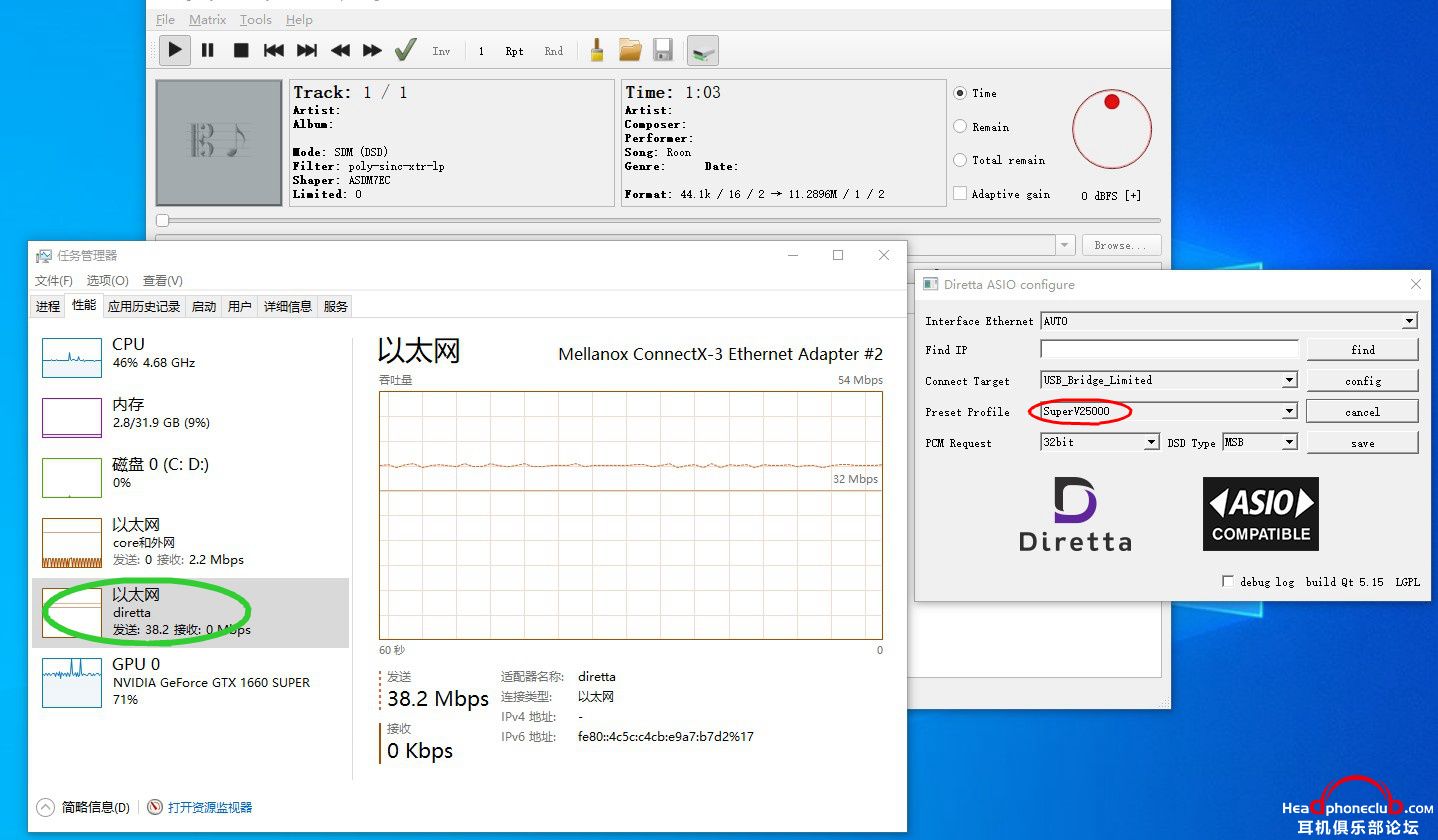This screenshot has height=840, width=1438.
Task: Open the DSD Type MSB dropdown
Action: [x=1260, y=442]
